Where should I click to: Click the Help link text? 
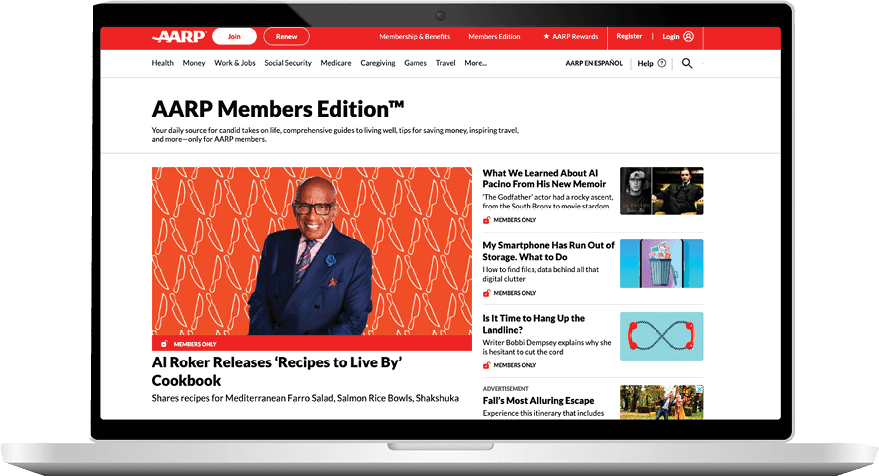point(645,63)
